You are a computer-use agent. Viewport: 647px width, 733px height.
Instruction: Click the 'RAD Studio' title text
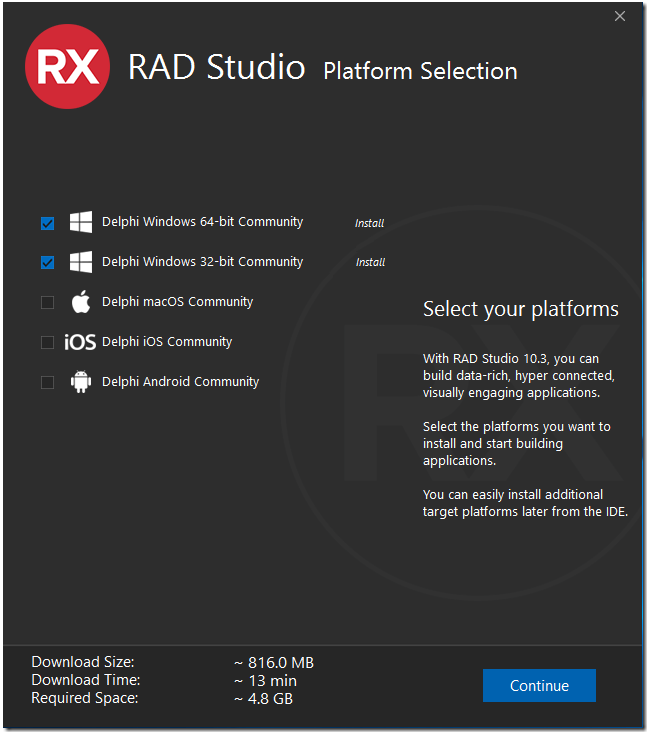coord(216,67)
